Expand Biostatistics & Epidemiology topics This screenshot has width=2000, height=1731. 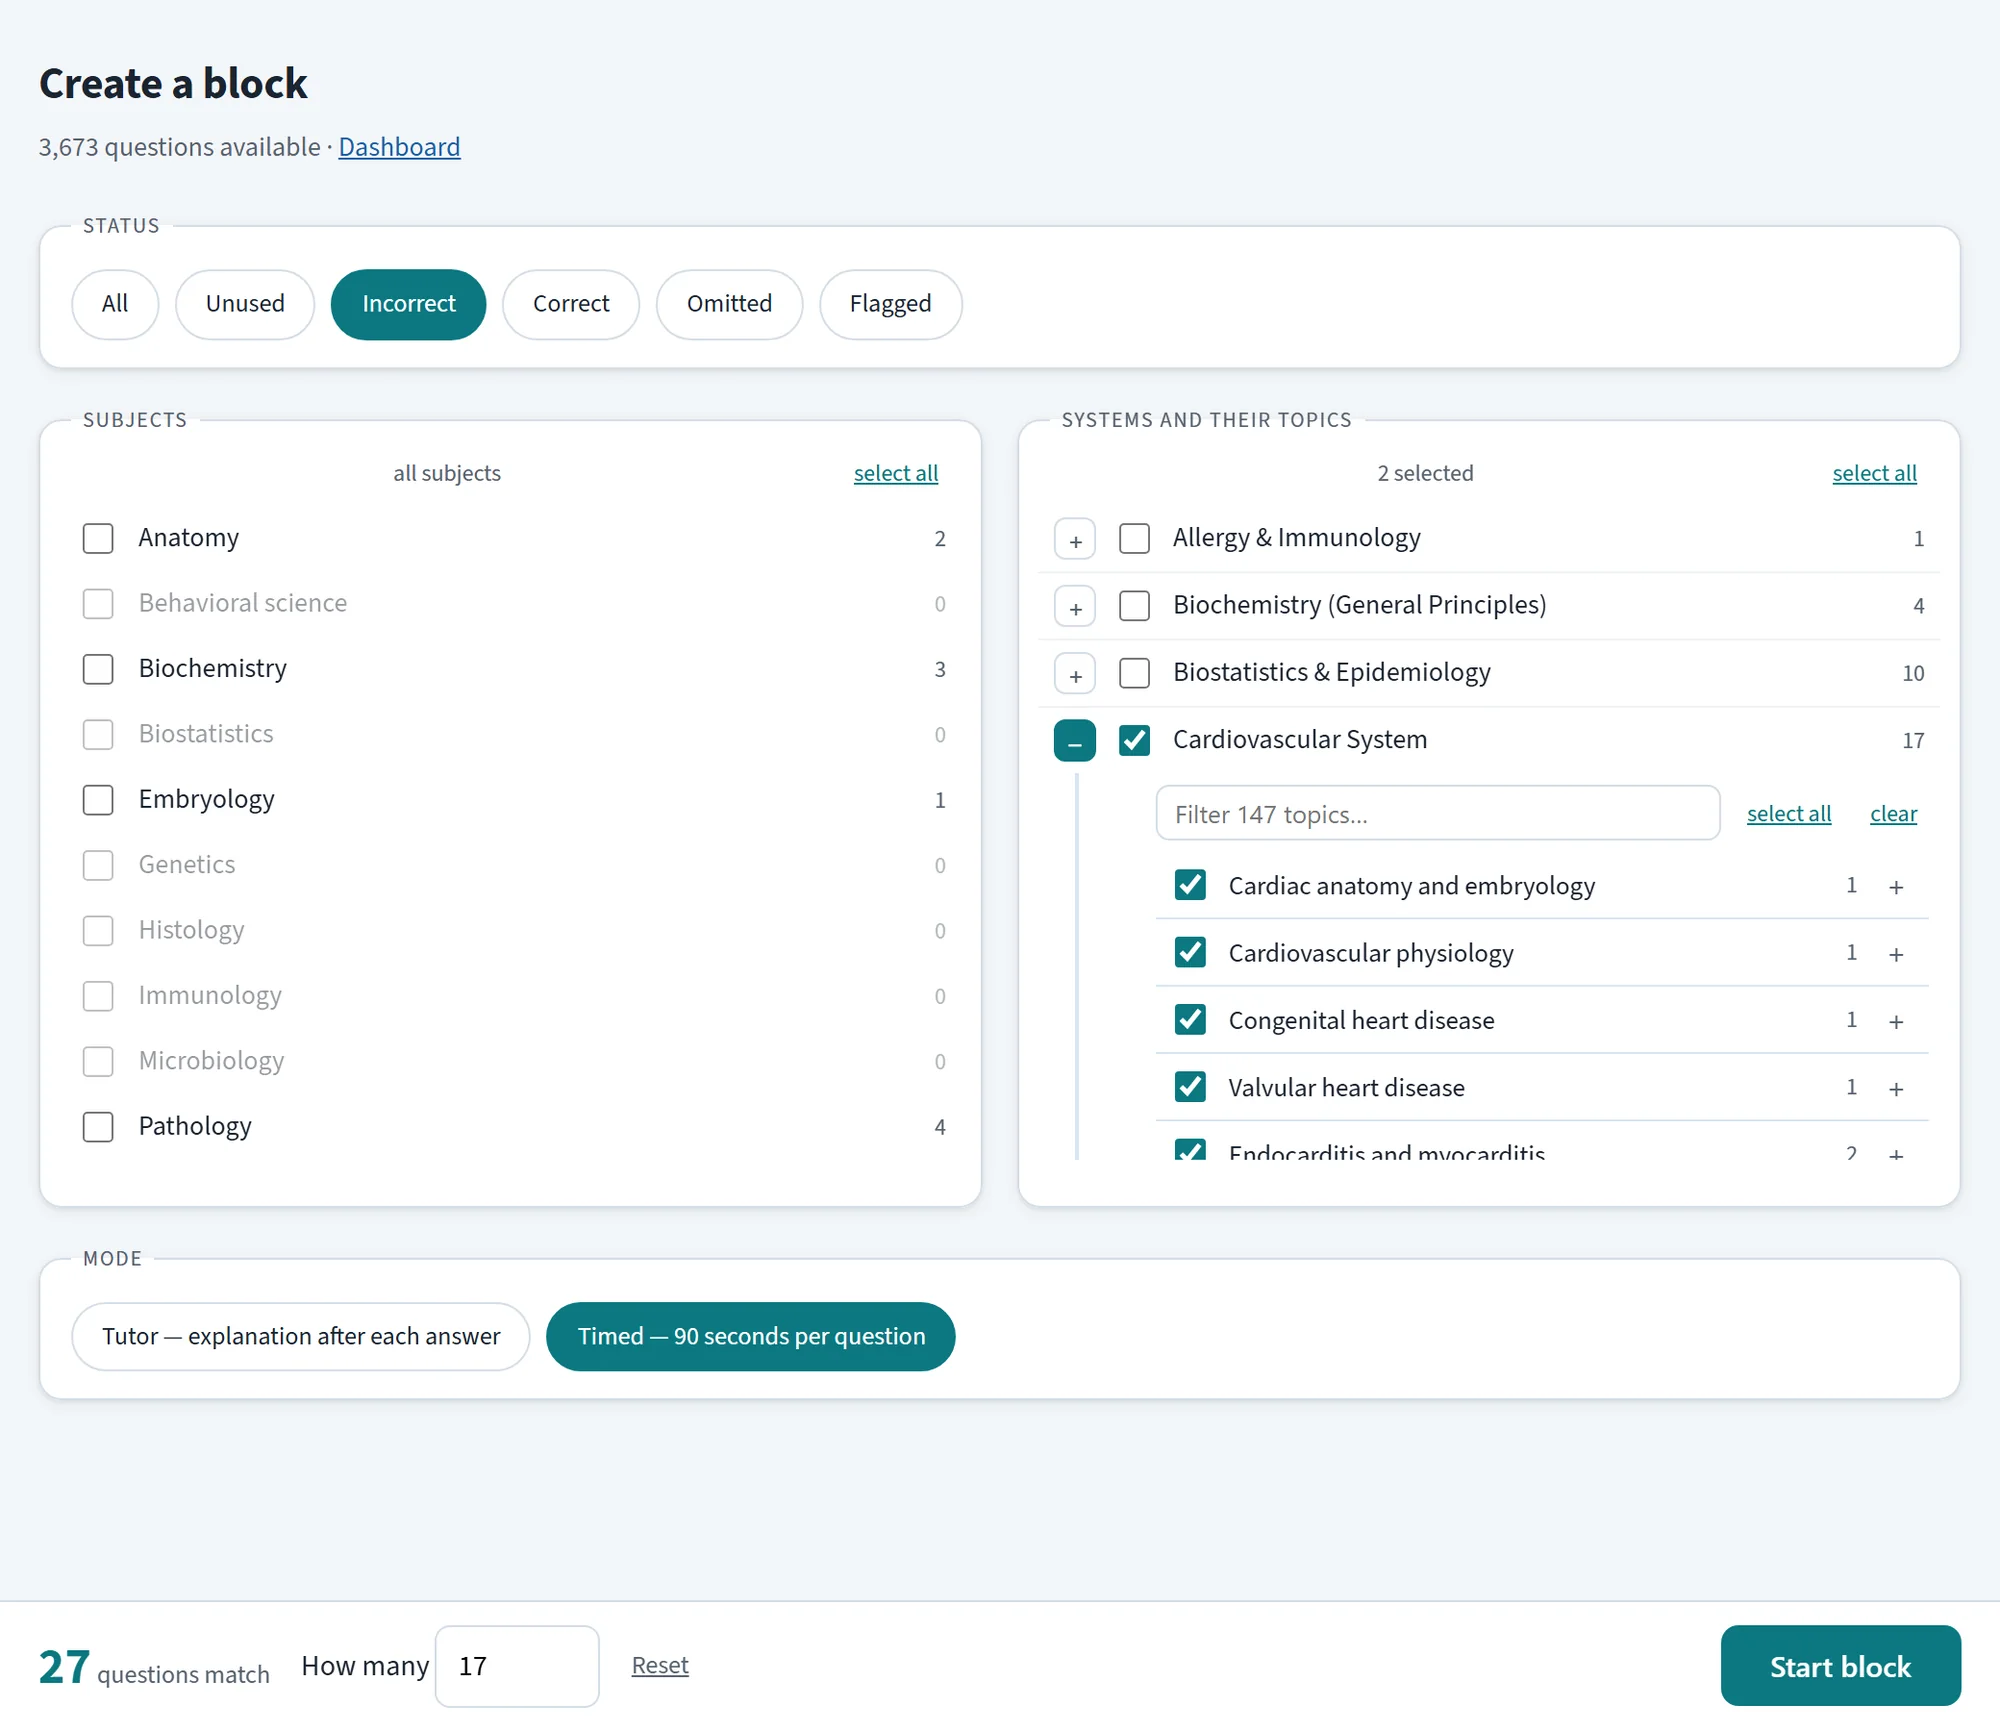point(1075,673)
